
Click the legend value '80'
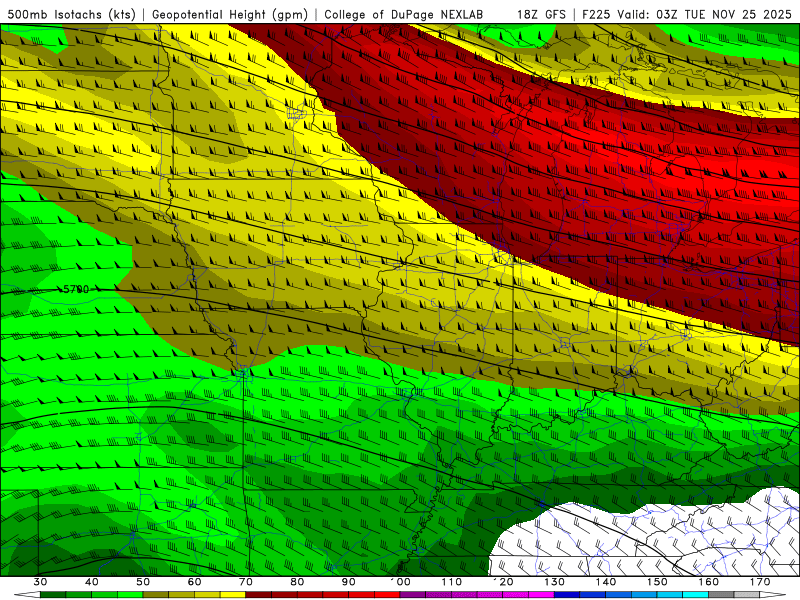[297, 582]
